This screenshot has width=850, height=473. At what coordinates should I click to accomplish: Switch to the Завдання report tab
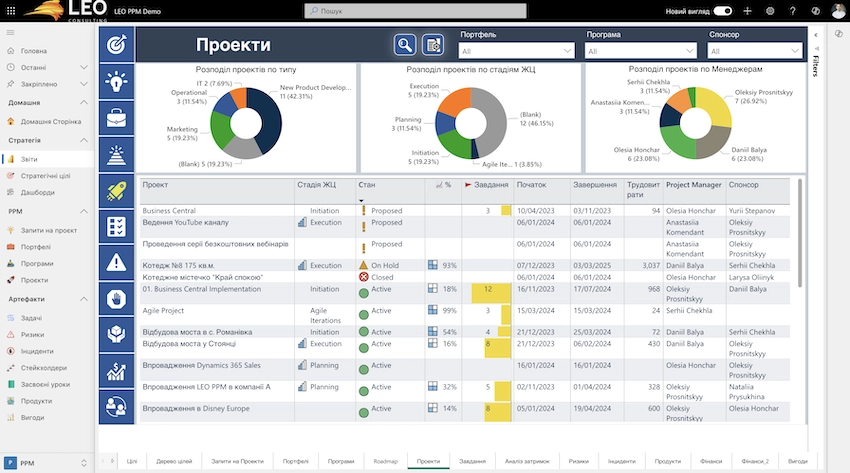pos(472,460)
